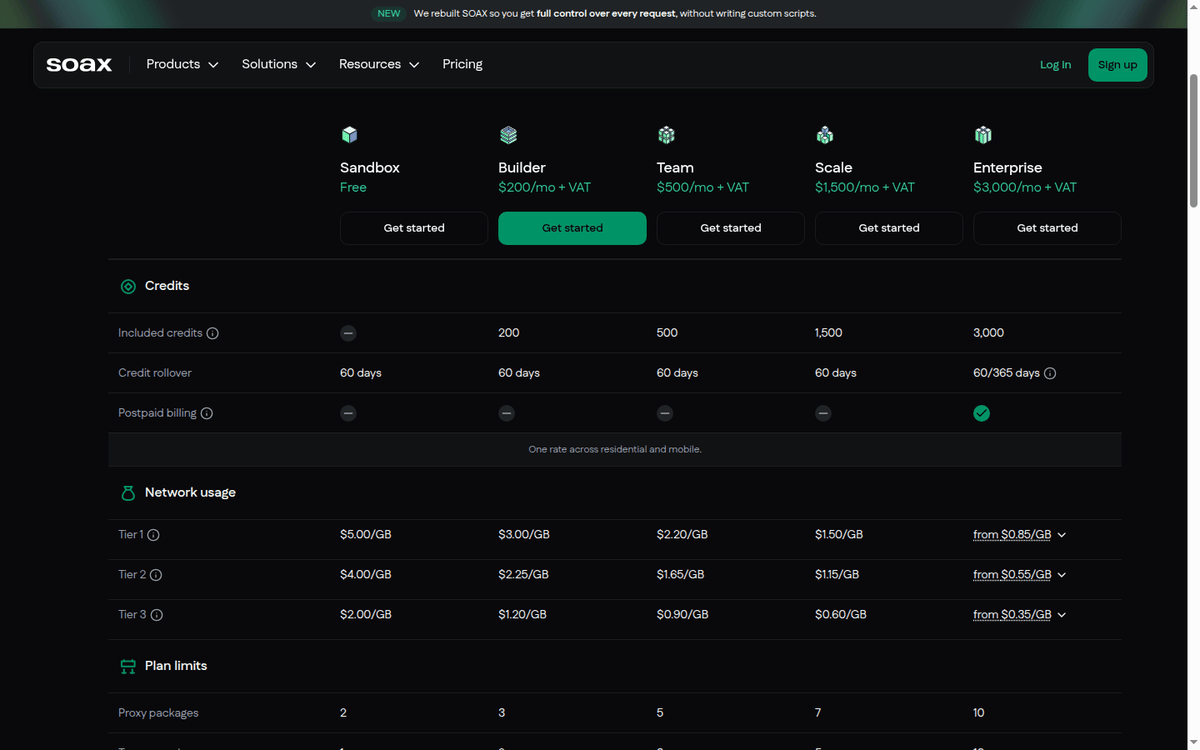Click the Team $500/mo + VAT price

click(x=703, y=188)
